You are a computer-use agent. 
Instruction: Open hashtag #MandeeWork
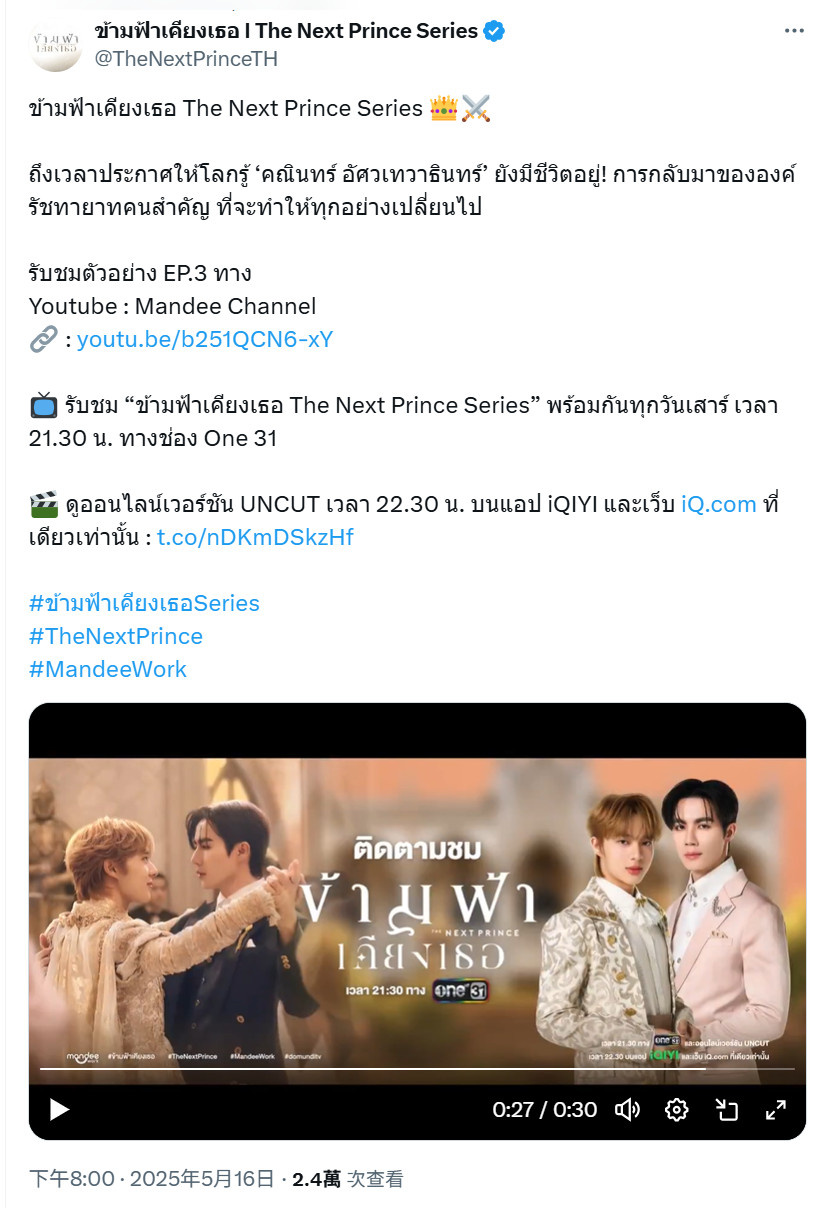(108, 669)
